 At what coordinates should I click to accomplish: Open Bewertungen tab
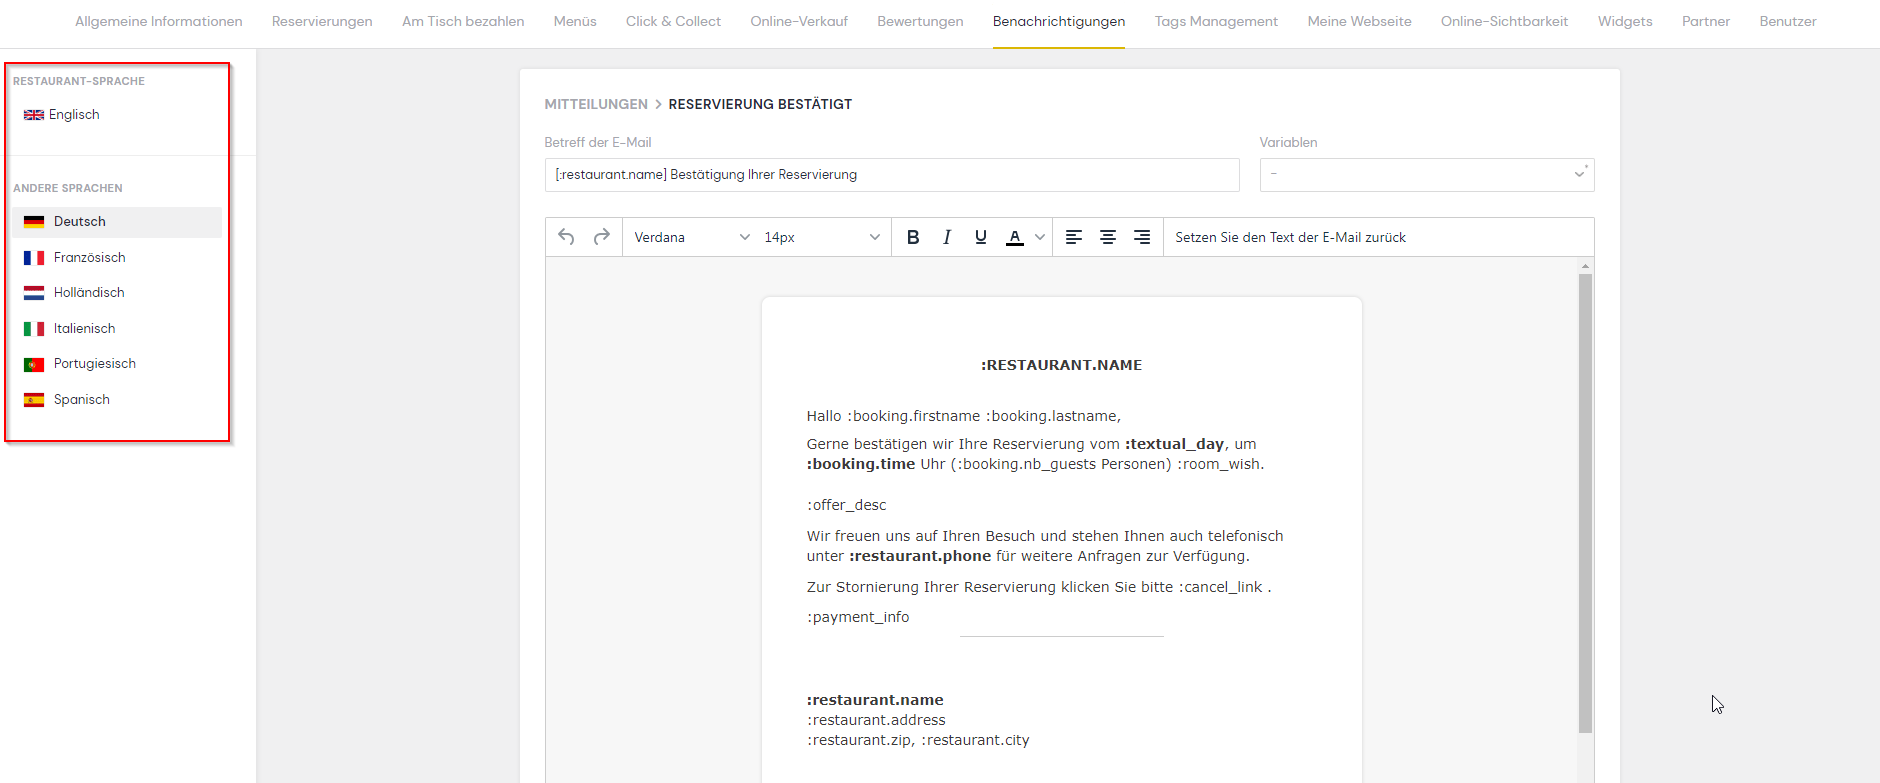pos(920,22)
